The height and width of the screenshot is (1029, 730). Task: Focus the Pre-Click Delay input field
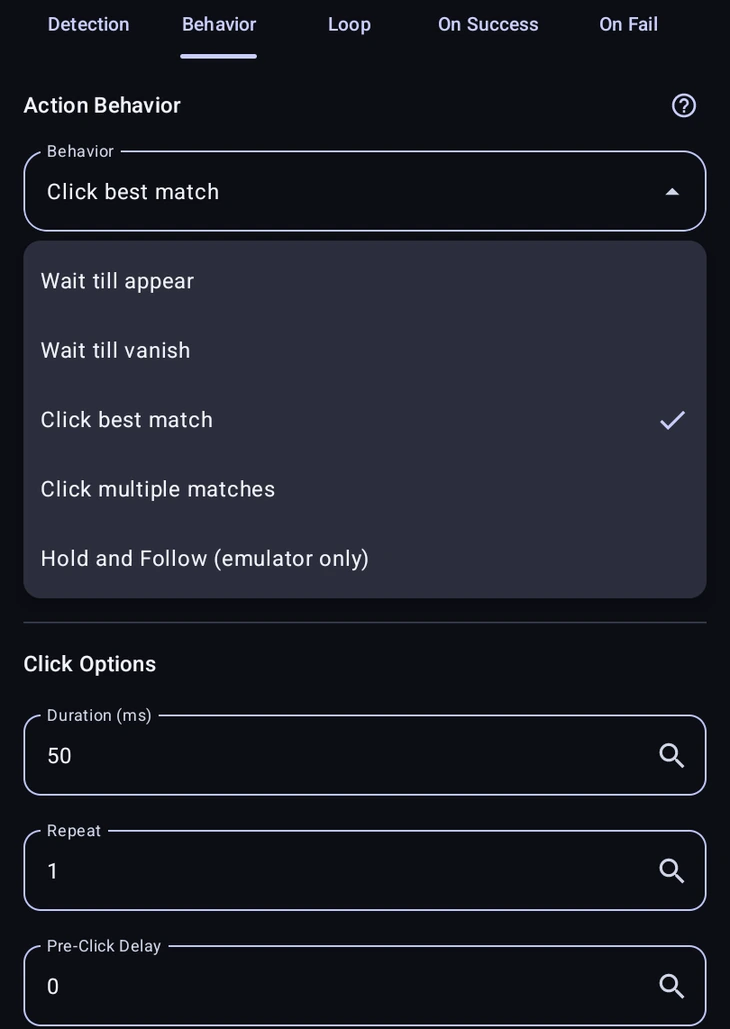pyautogui.click(x=365, y=986)
